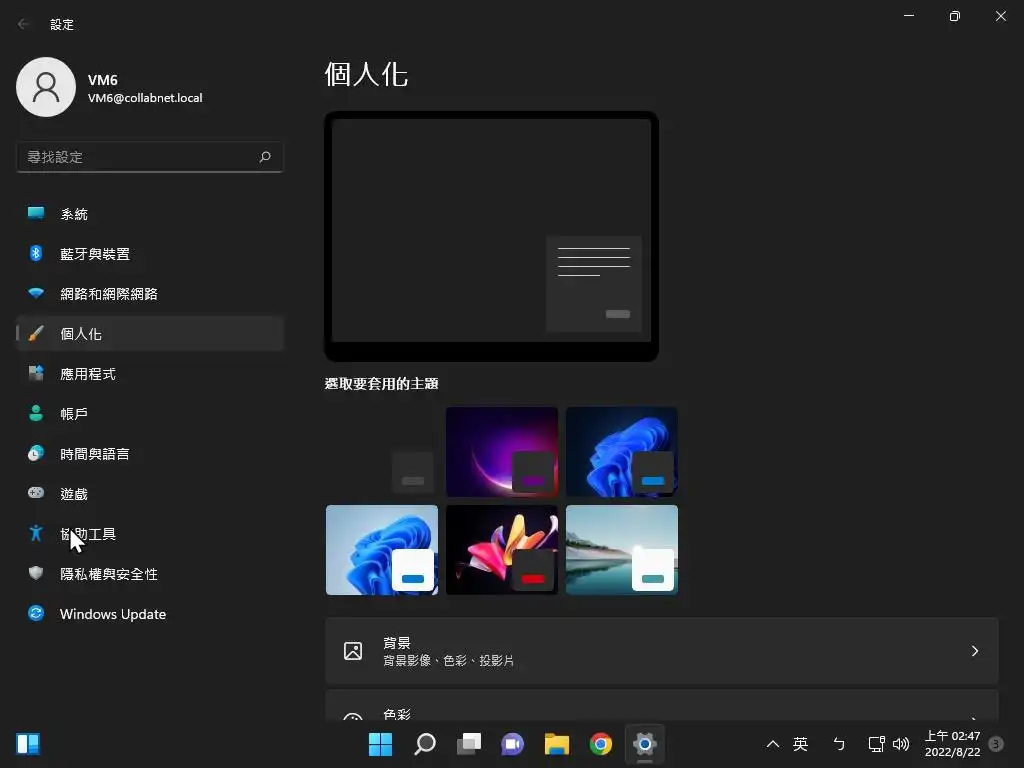Open the VM6 user profile avatar
The width and height of the screenshot is (1024, 768).
tap(46, 87)
